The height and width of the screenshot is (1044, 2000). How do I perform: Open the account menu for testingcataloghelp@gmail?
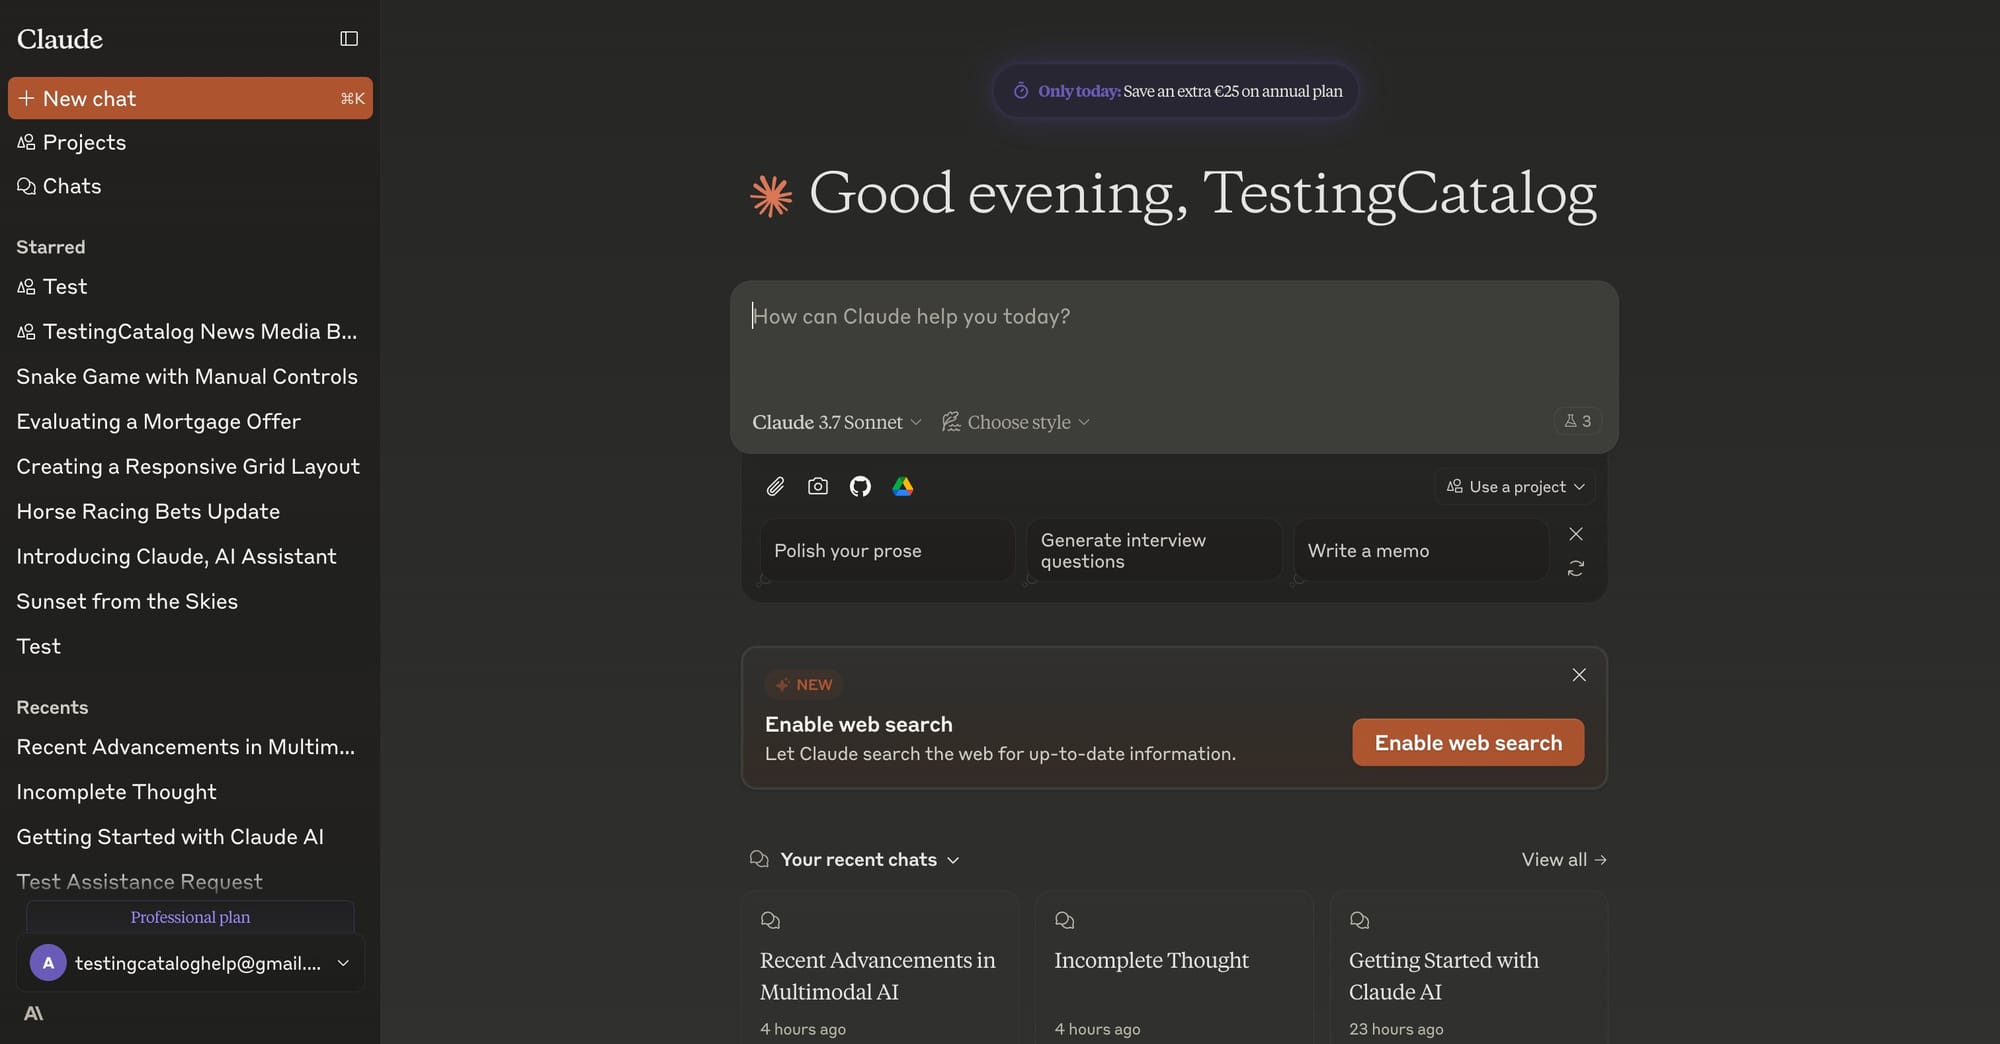click(190, 963)
